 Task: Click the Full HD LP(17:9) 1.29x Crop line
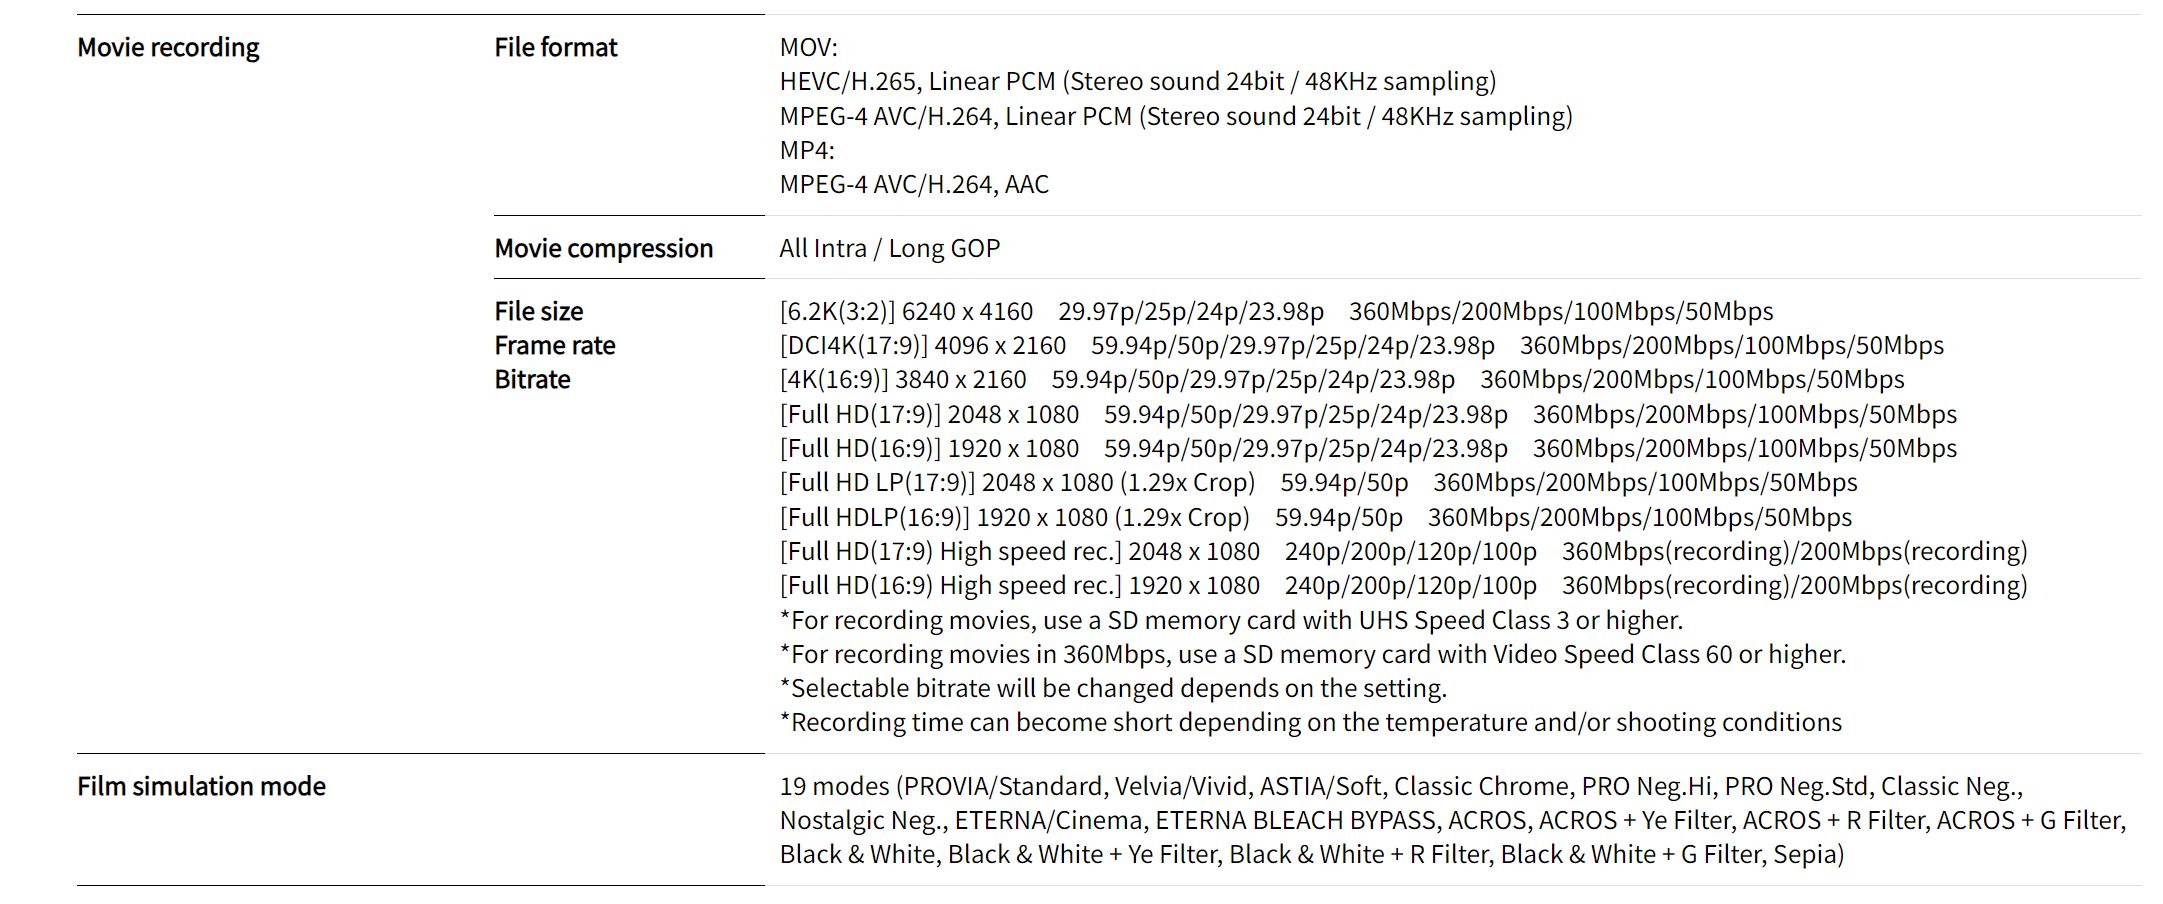(1319, 482)
